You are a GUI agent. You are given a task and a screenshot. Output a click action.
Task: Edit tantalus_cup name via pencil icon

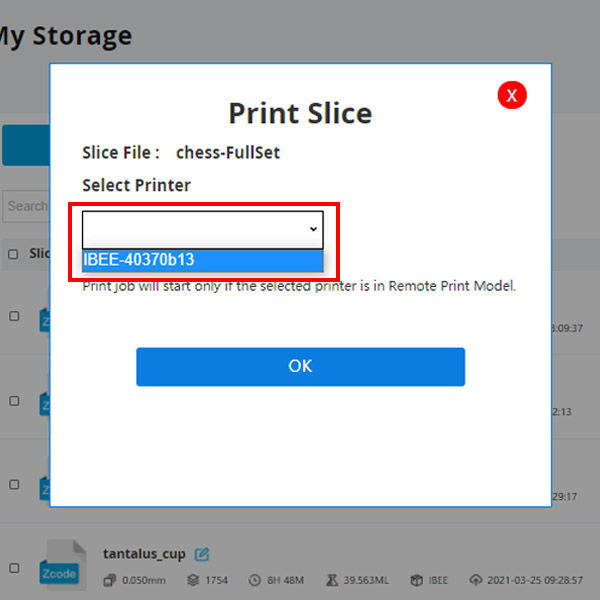[x=202, y=554]
